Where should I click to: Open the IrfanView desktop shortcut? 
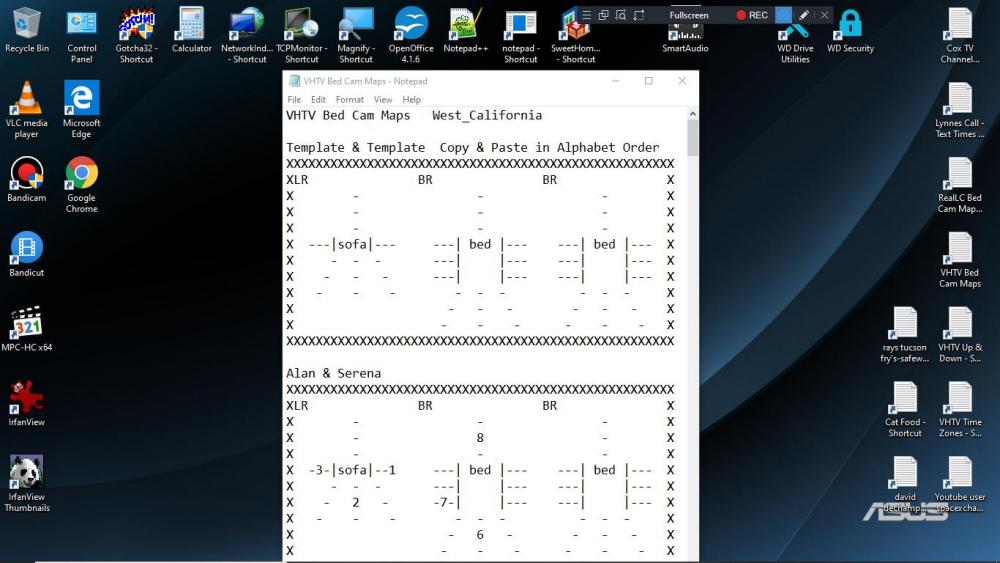[27, 398]
